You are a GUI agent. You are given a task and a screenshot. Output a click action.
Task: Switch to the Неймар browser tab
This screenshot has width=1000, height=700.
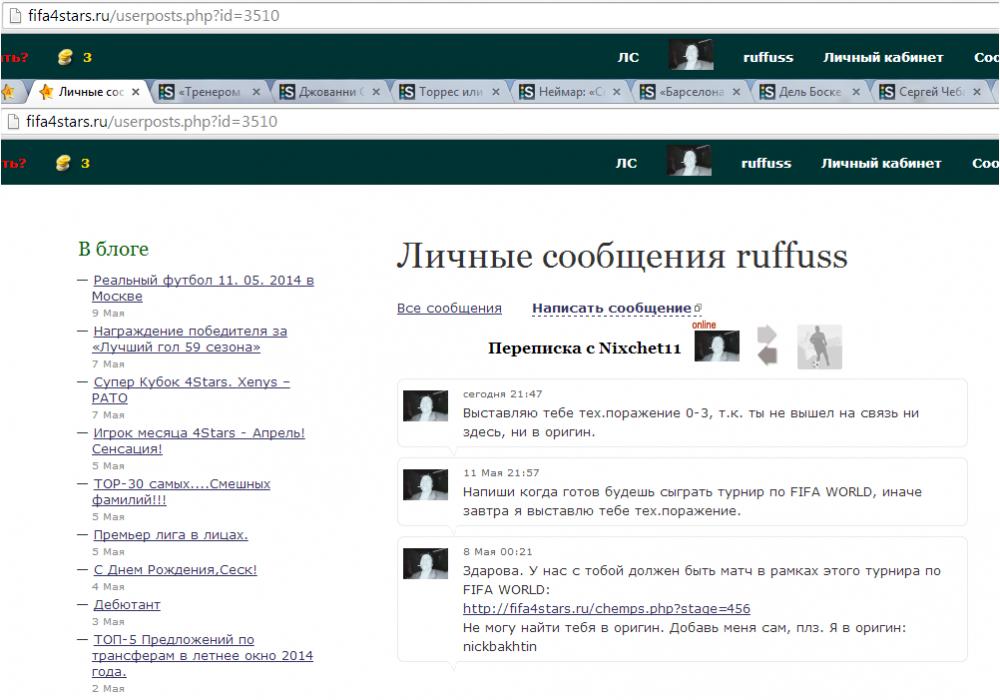coord(570,92)
